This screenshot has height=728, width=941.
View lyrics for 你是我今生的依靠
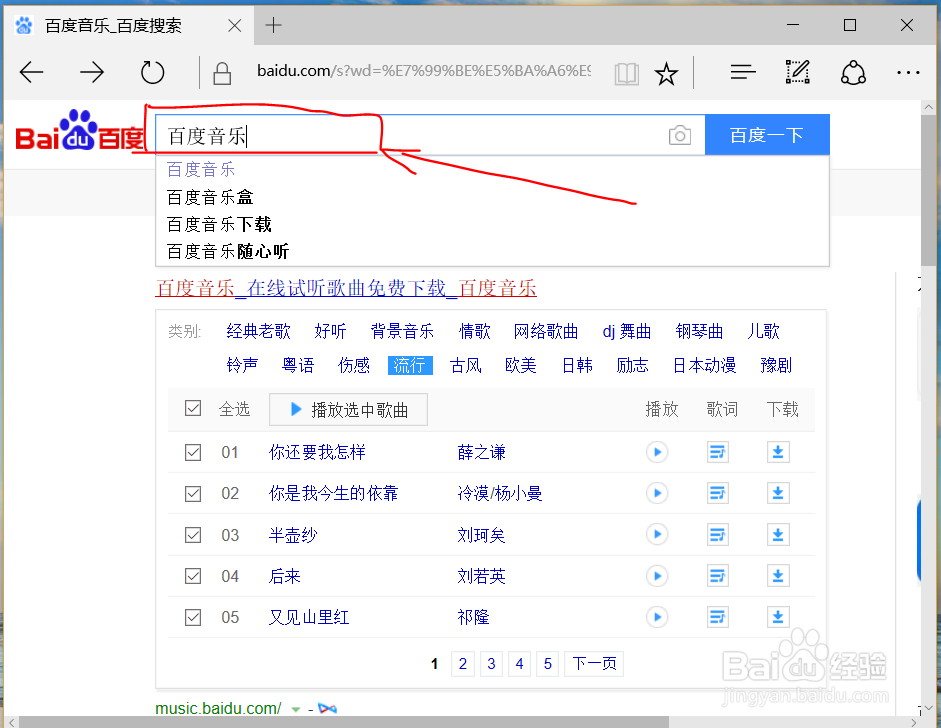[718, 493]
